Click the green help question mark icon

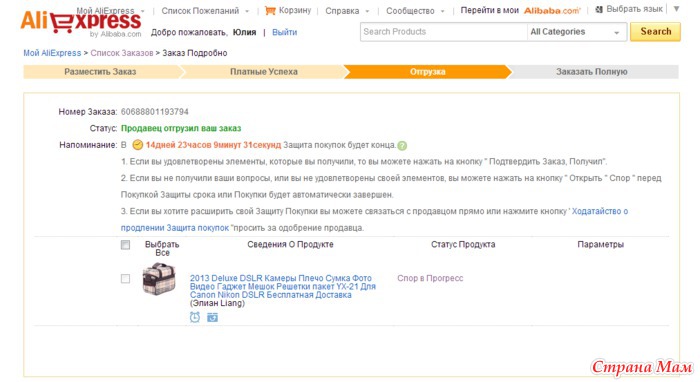click(x=402, y=145)
